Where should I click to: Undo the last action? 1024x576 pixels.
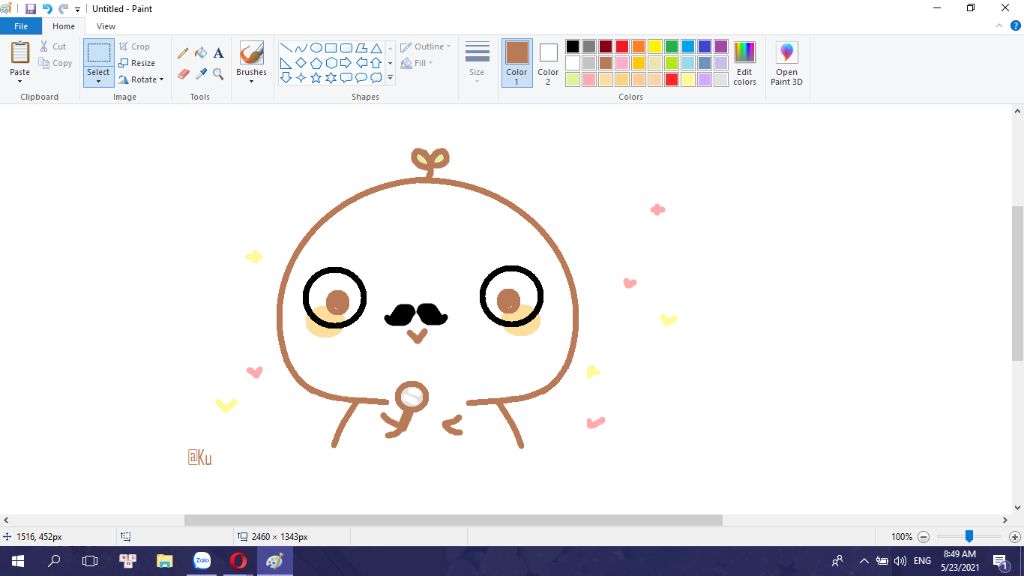[47, 8]
